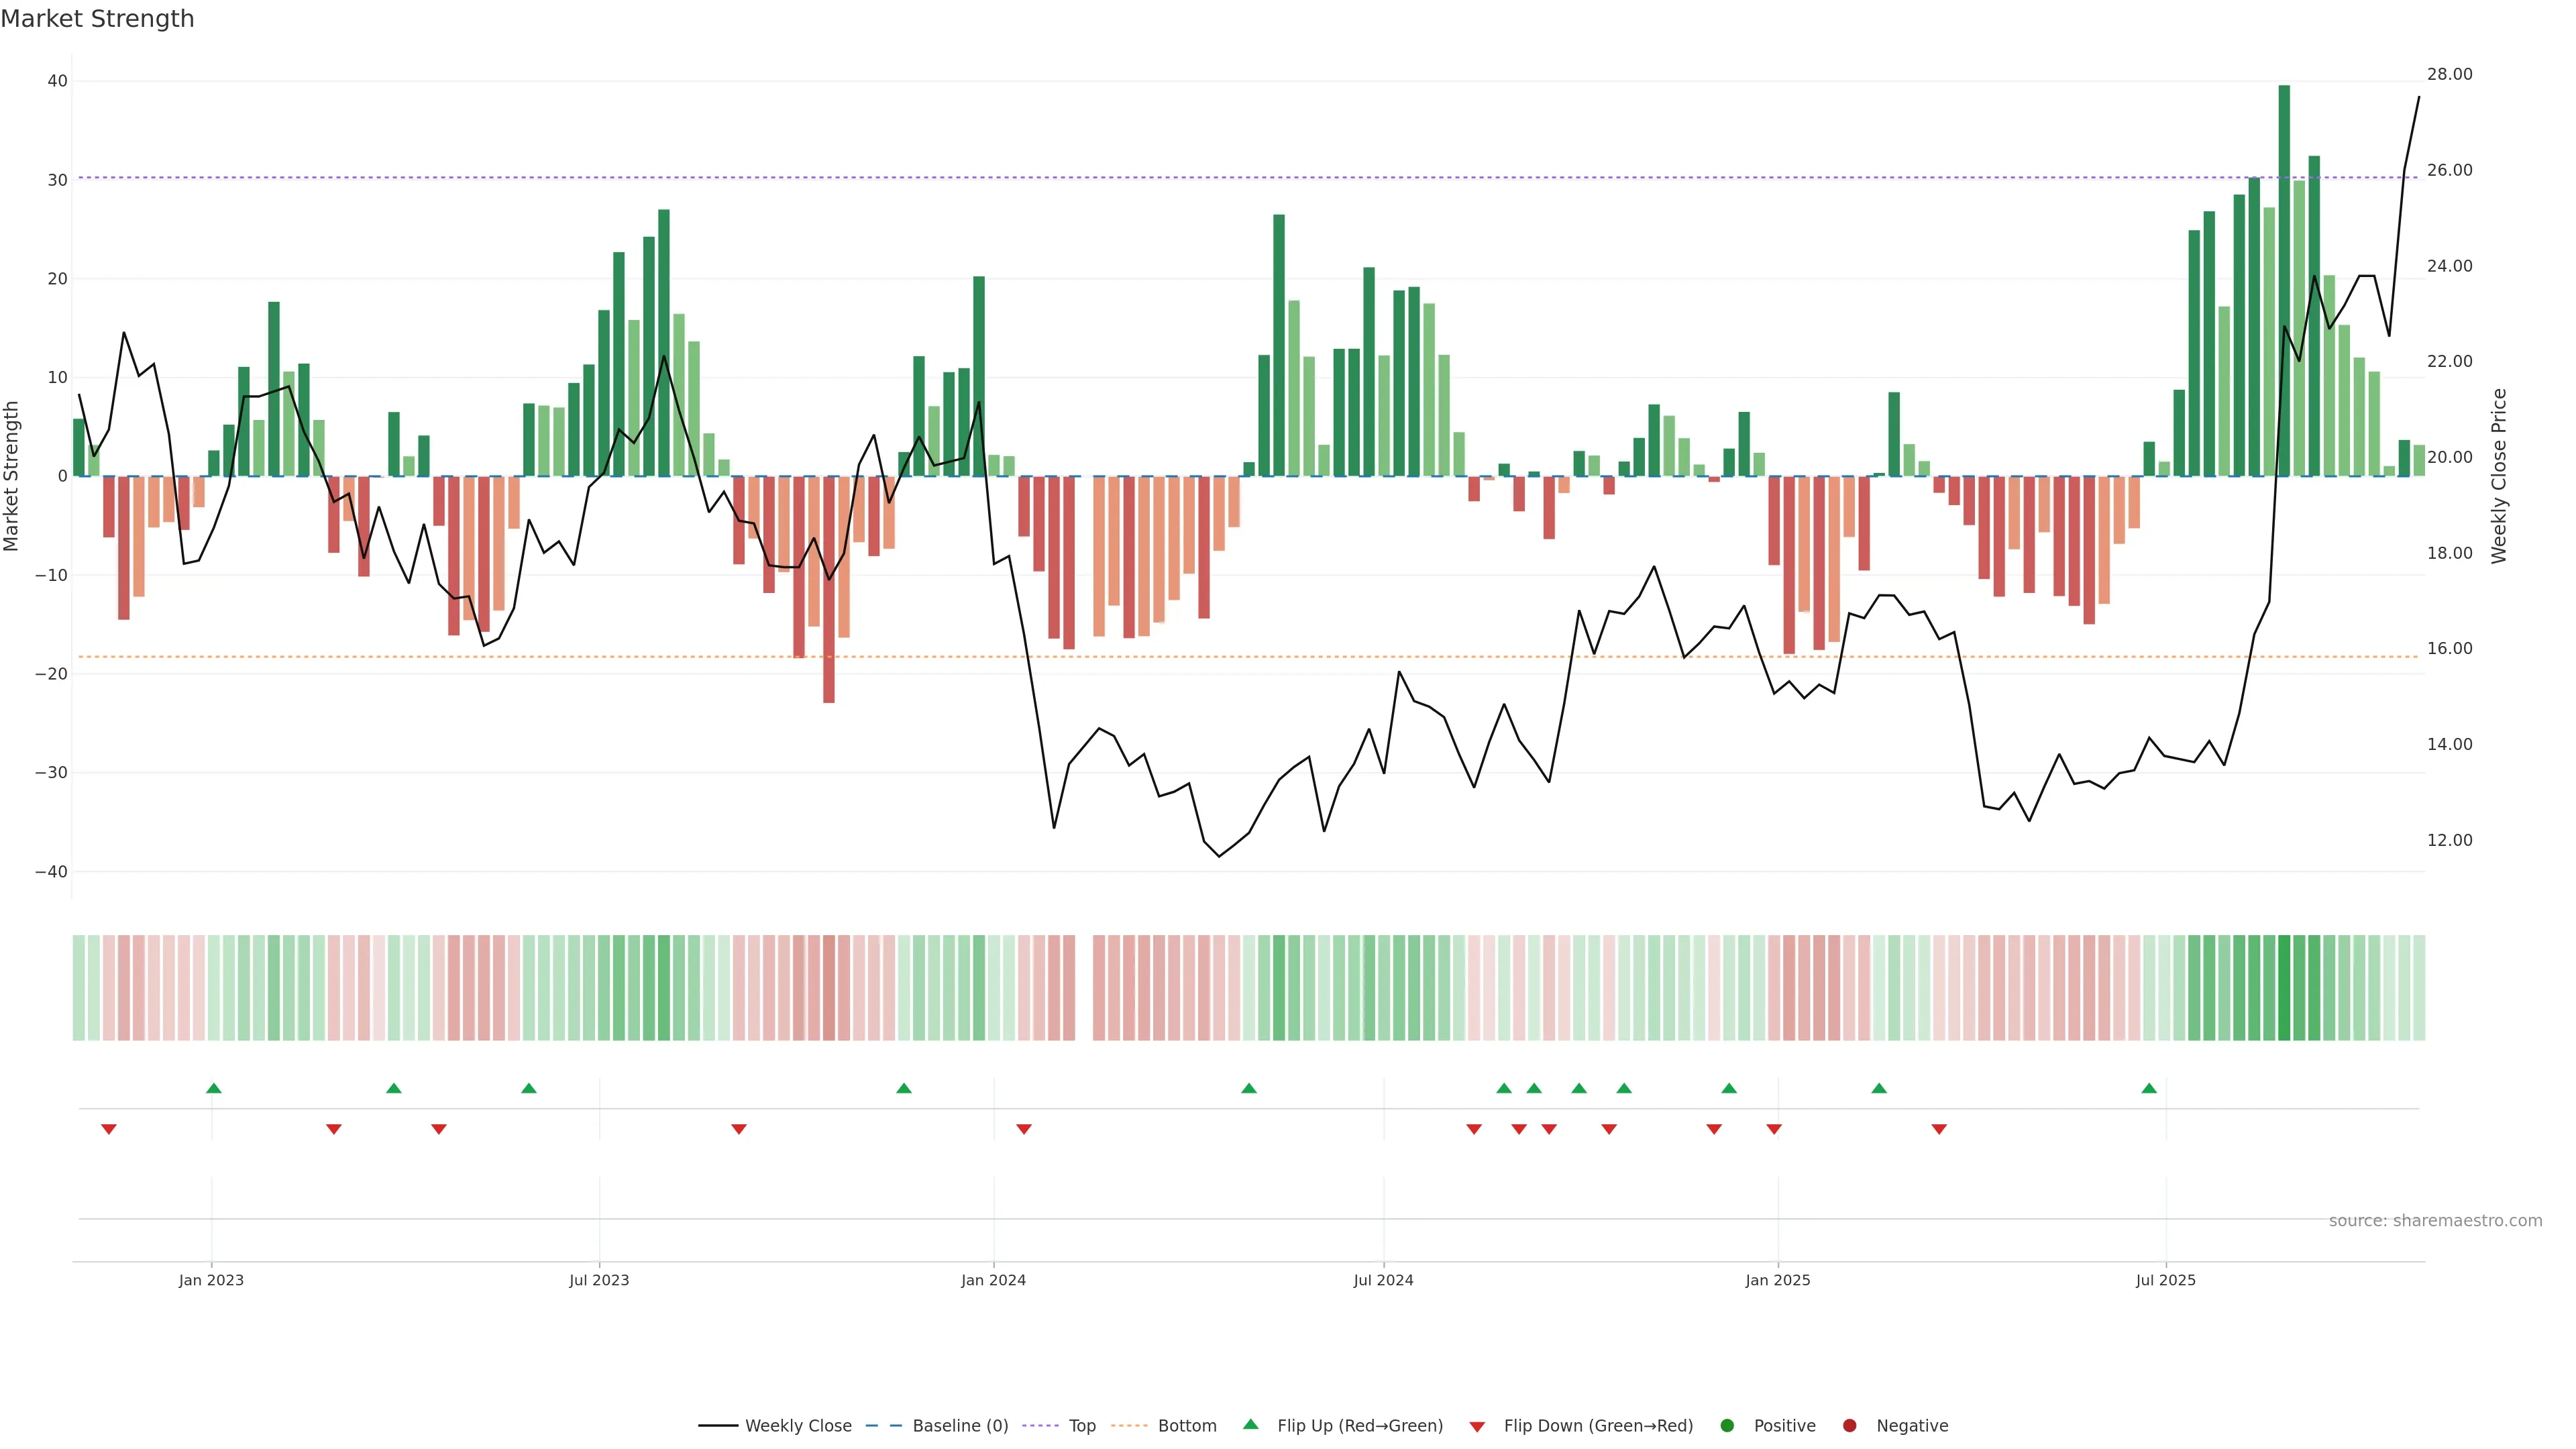Click red flip-down marker just after Jan 2024
Image resolution: width=2576 pixels, height=1449 pixels.
pyautogui.click(x=1024, y=1129)
